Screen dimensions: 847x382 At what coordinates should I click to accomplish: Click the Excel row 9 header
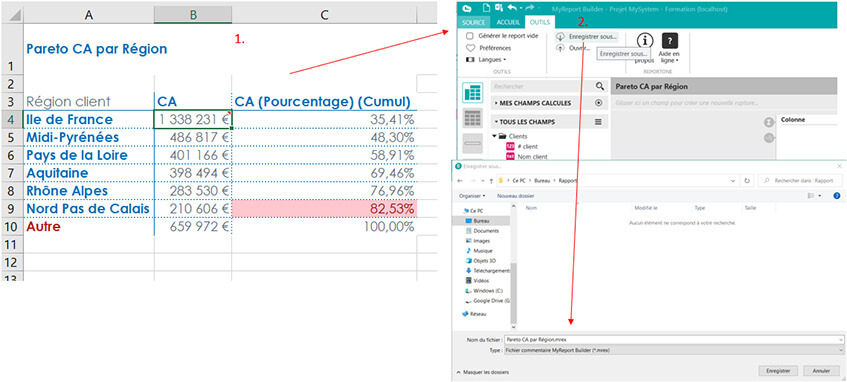[x=11, y=209]
